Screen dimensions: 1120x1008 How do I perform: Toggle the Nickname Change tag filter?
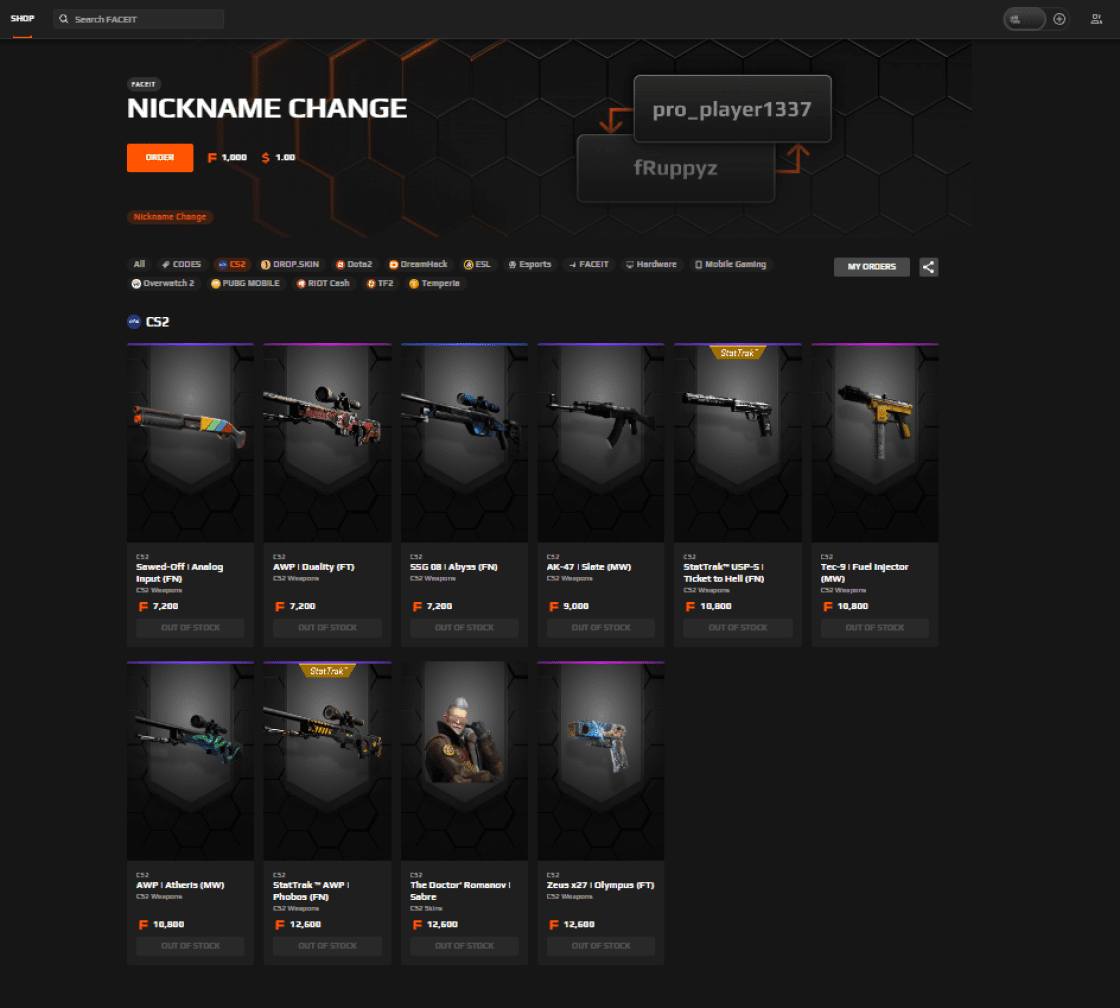170,217
